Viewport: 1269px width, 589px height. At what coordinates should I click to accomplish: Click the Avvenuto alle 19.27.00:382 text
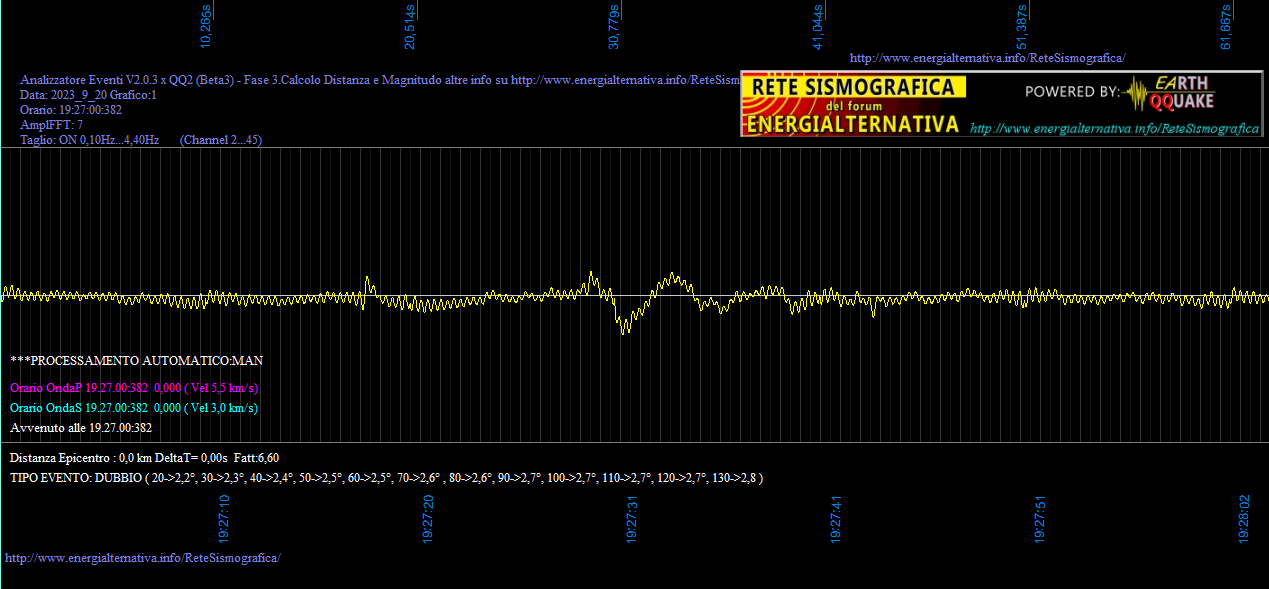tap(81, 427)
